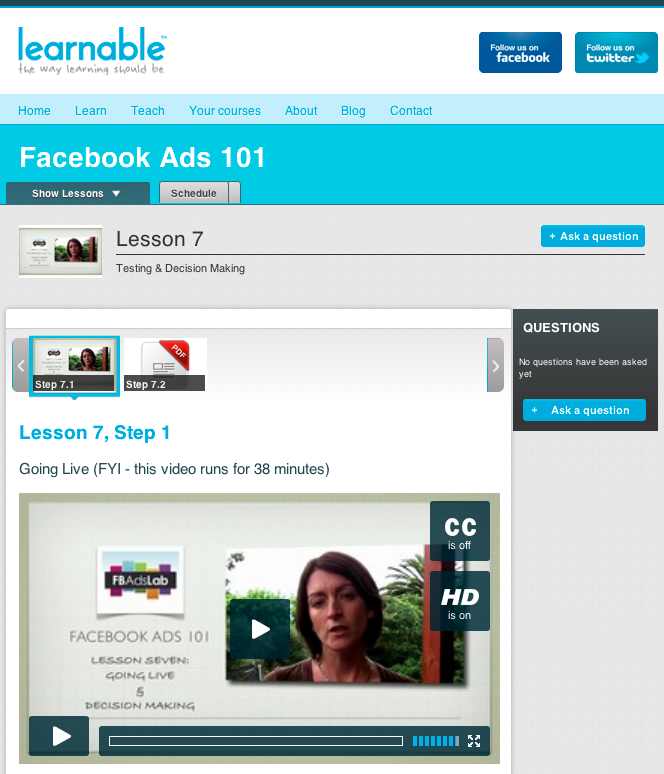Viewport: 664px width, 774px height.
Task: Click the Lesson 7, Step 1 heading
Action: click(x=95, y=432)
